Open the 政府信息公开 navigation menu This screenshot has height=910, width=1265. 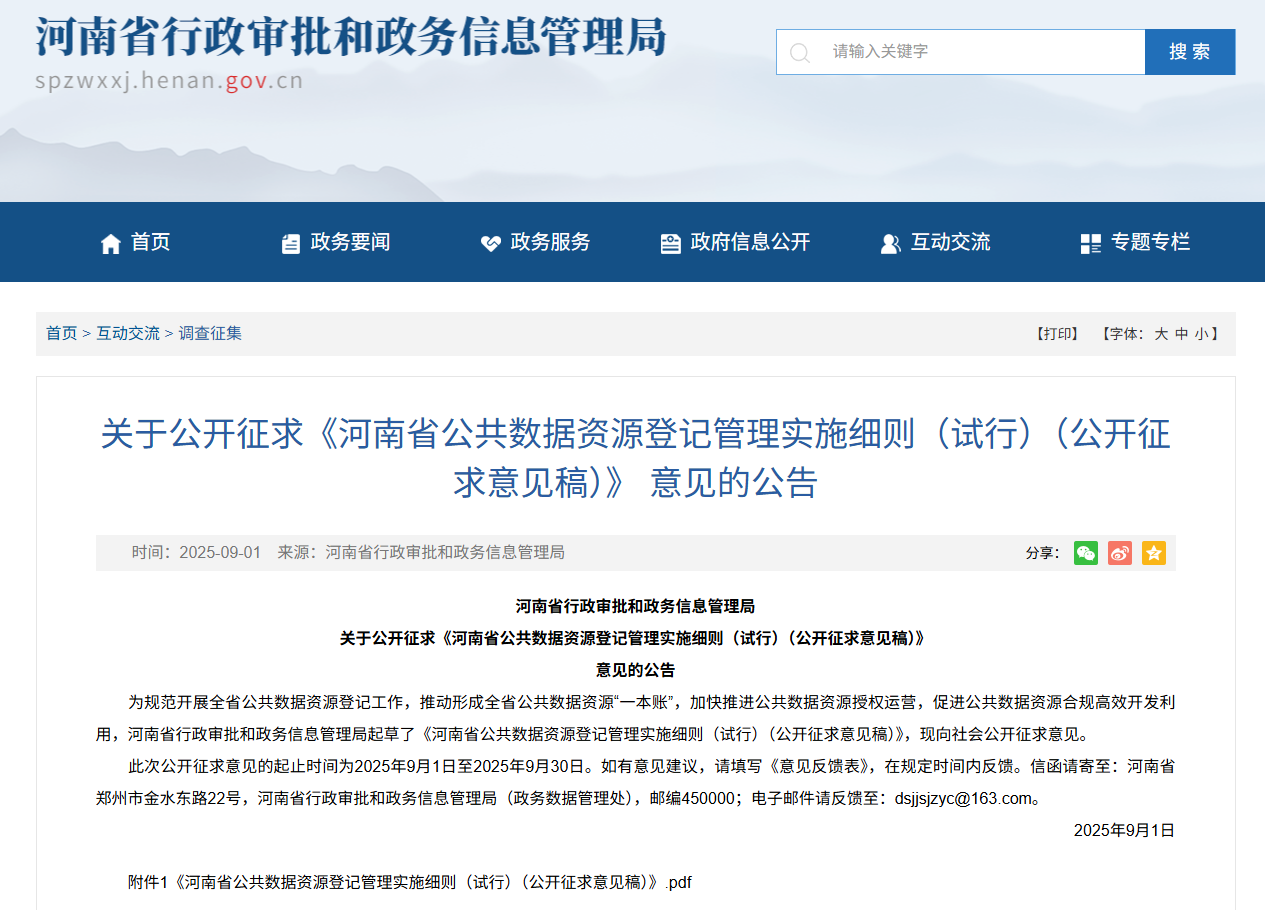coord(750,242)
